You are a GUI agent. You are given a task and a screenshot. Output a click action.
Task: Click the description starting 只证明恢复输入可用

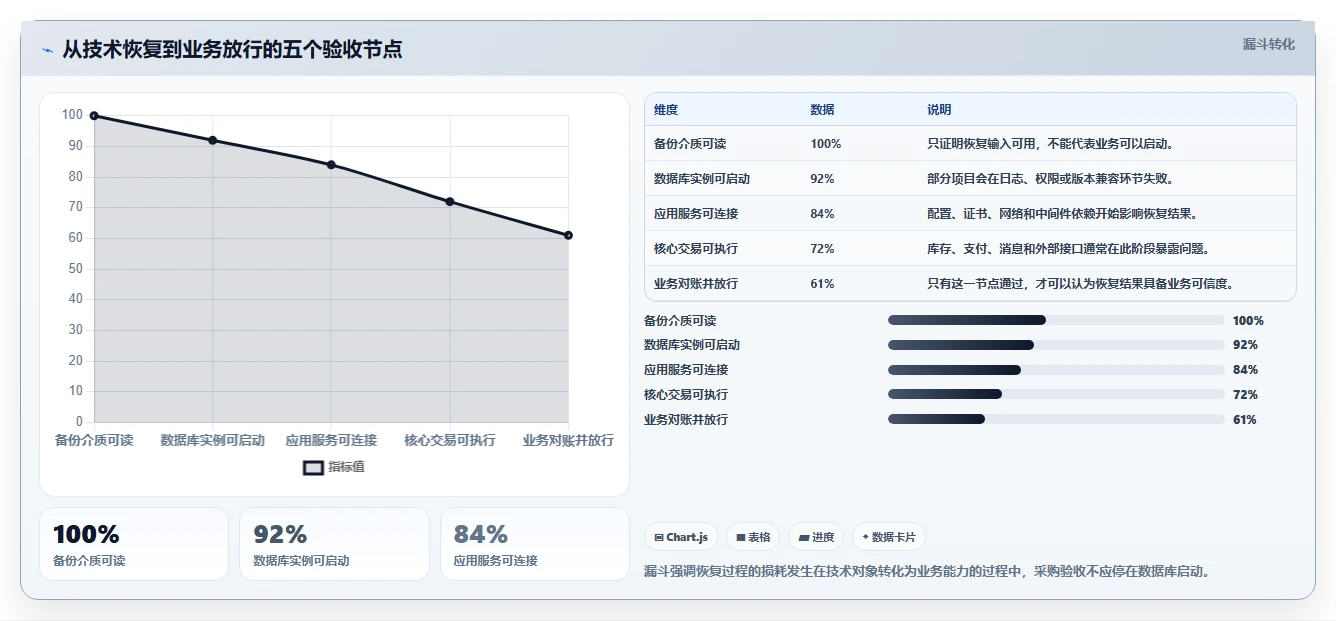click(x=1050, y=144)
